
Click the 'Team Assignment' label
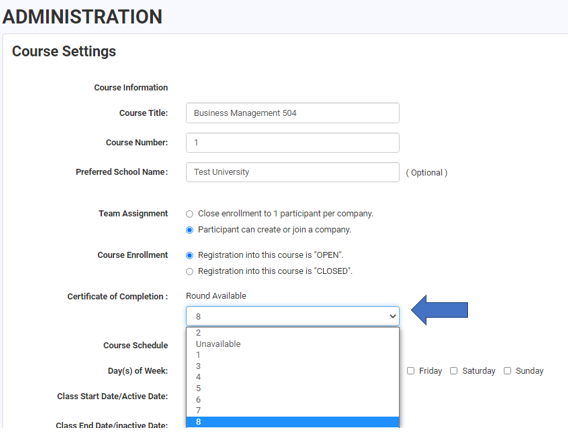(x=133, y=214)
